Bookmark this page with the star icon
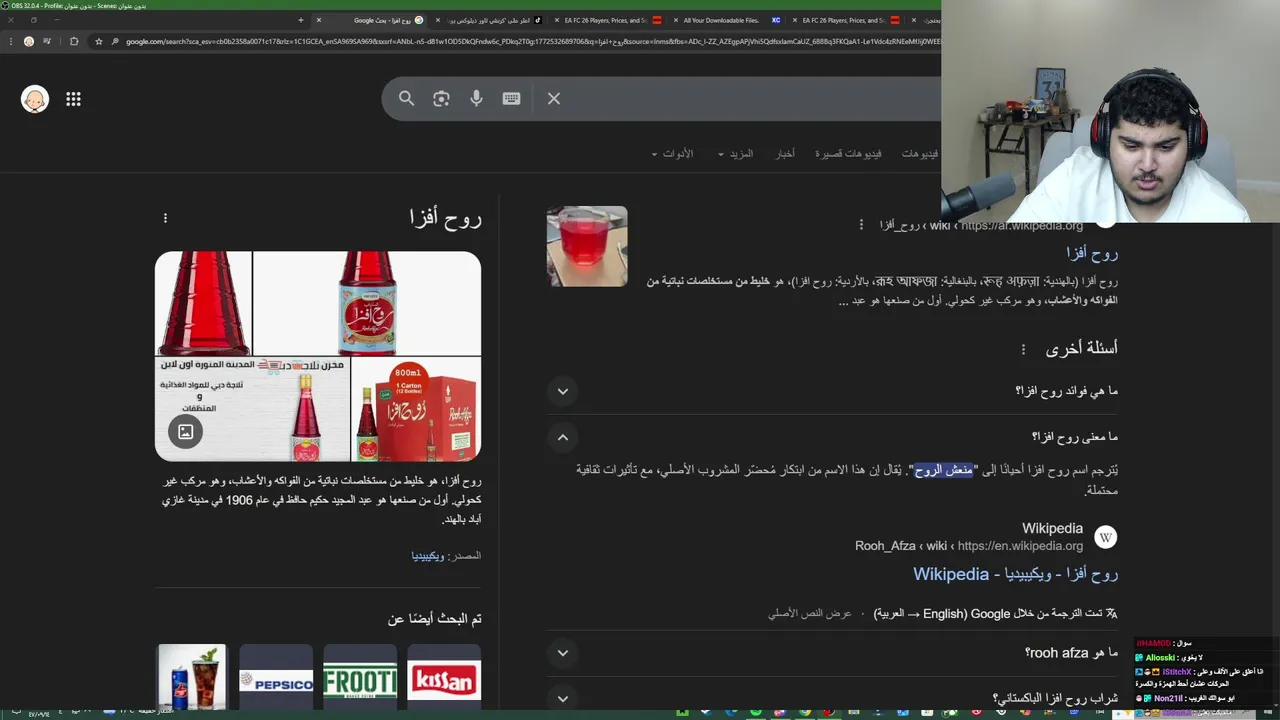Image resolution: width=1280 pixels, height=720 pixels. (x=98, y=41)
